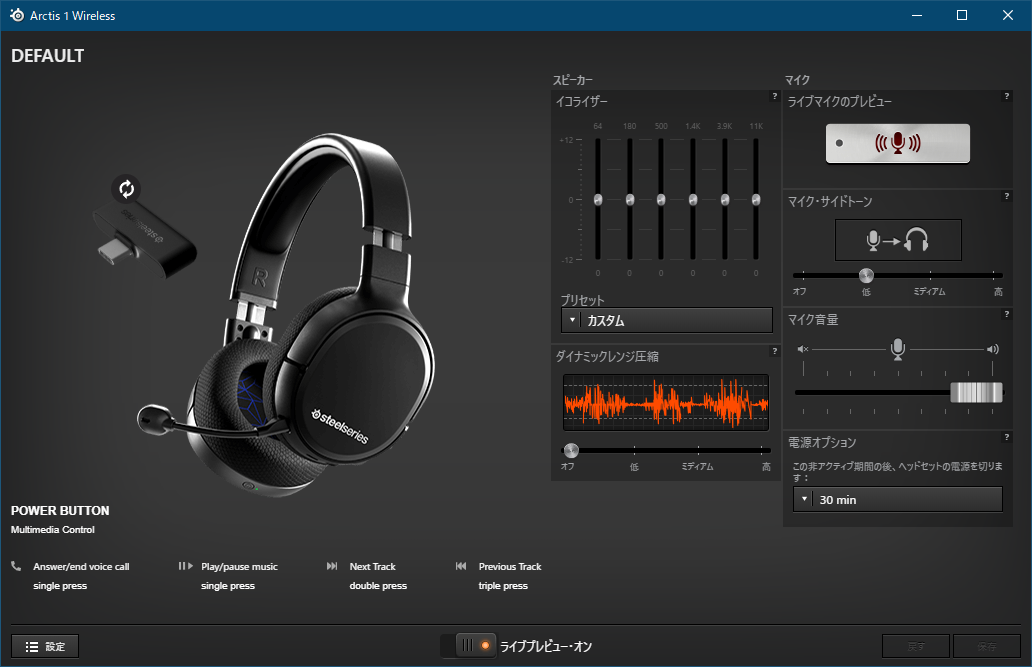This screenshot has height=667, width=1032.
Task: Click the 1.4K equalizer slider handle
Action: point(693,200)
